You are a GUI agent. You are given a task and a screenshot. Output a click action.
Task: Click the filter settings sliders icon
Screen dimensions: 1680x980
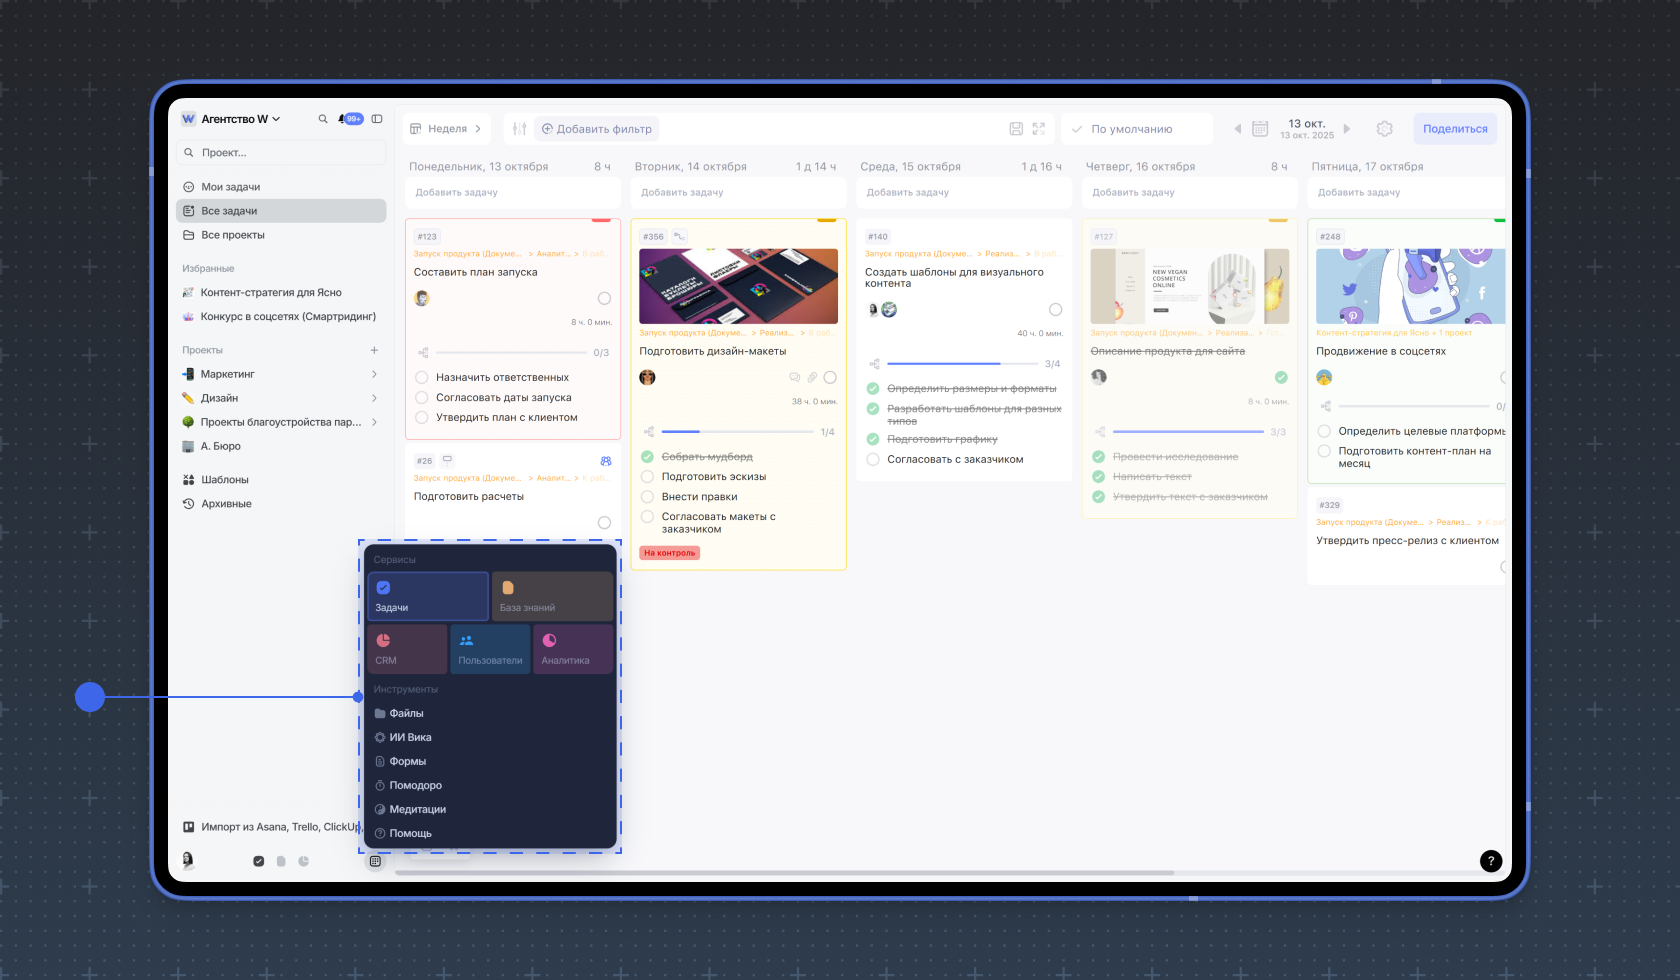tap(519, 129)
